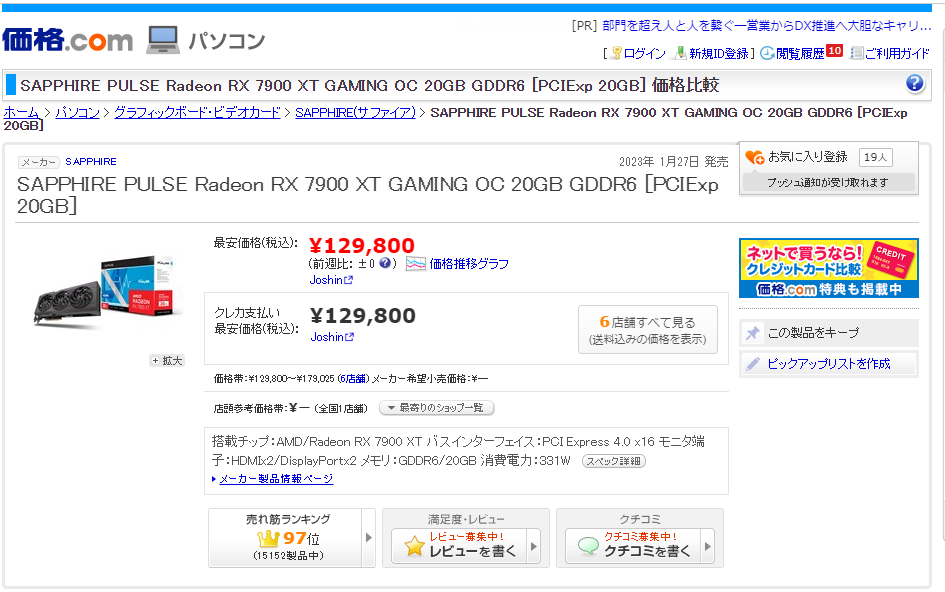Open メーカー製品情報ページ link
Viewport: 945px width, 592px height.
click(275, 479)
